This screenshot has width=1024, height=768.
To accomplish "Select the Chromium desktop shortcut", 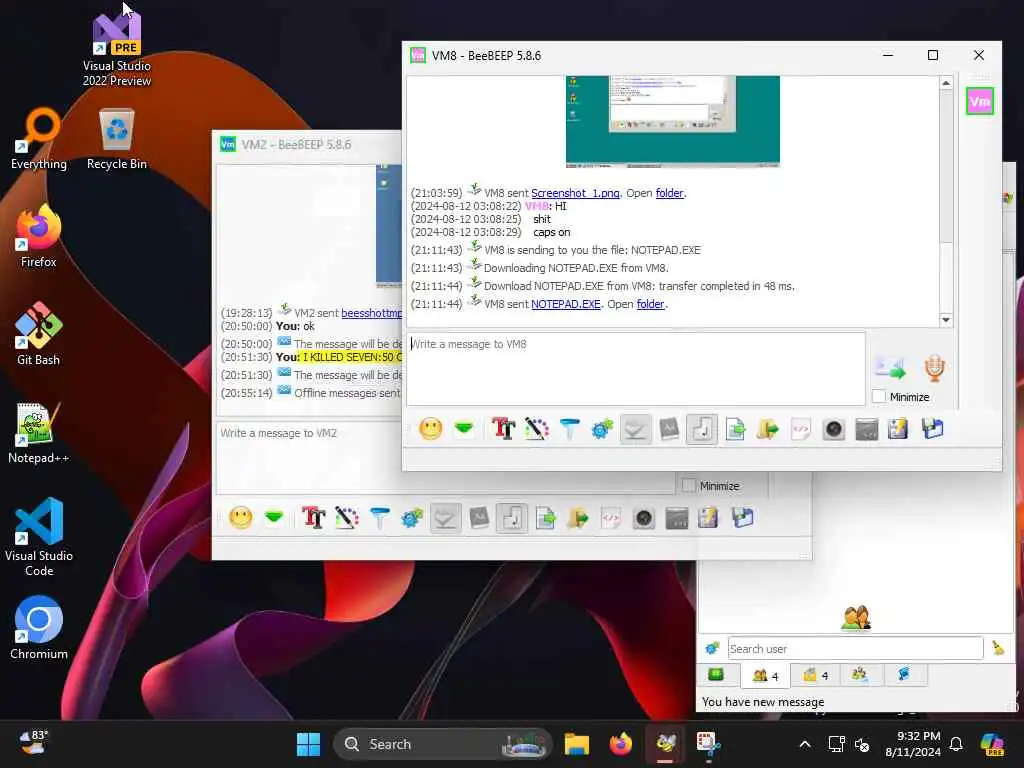I will tap(39, 628).
